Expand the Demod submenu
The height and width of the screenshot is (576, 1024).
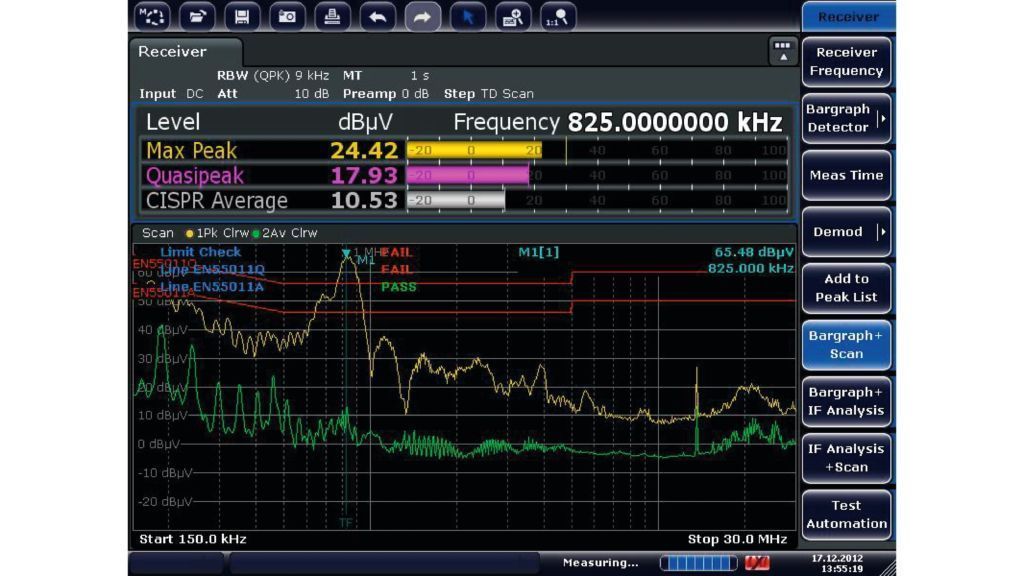coord(846,232)
